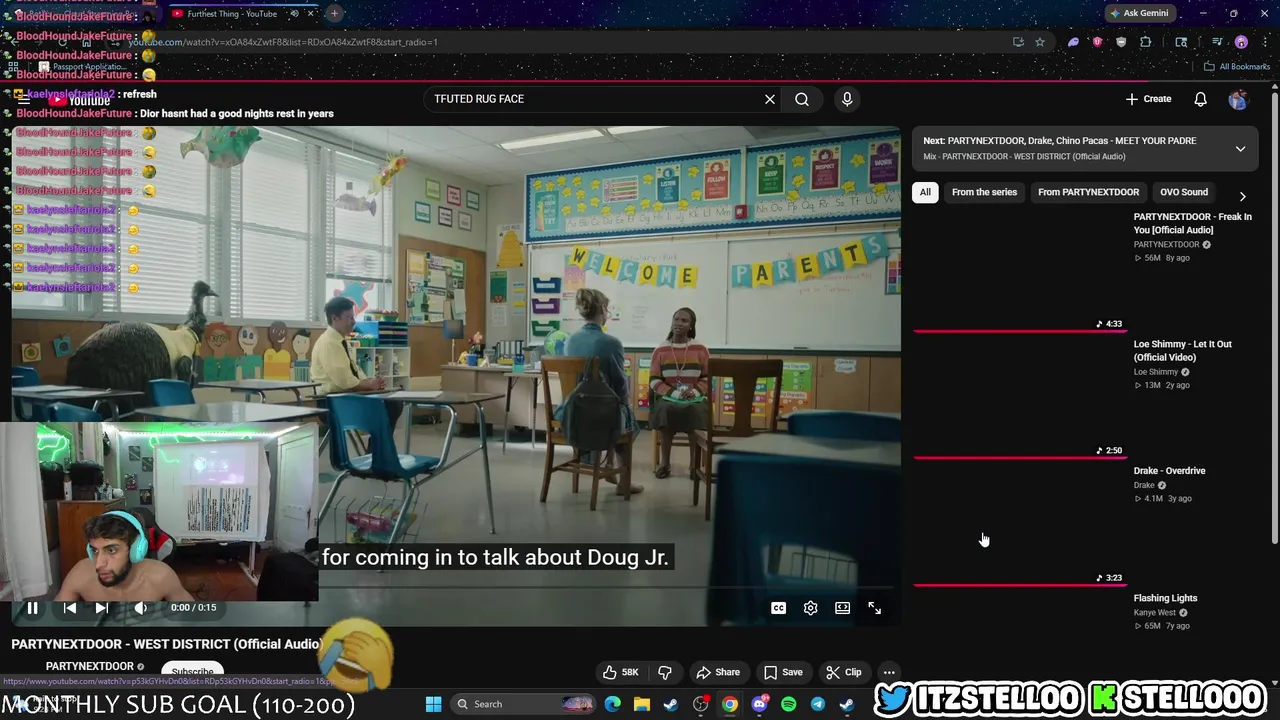
Task: Open more actions three-dot menu below video
Action: (889, 672)
